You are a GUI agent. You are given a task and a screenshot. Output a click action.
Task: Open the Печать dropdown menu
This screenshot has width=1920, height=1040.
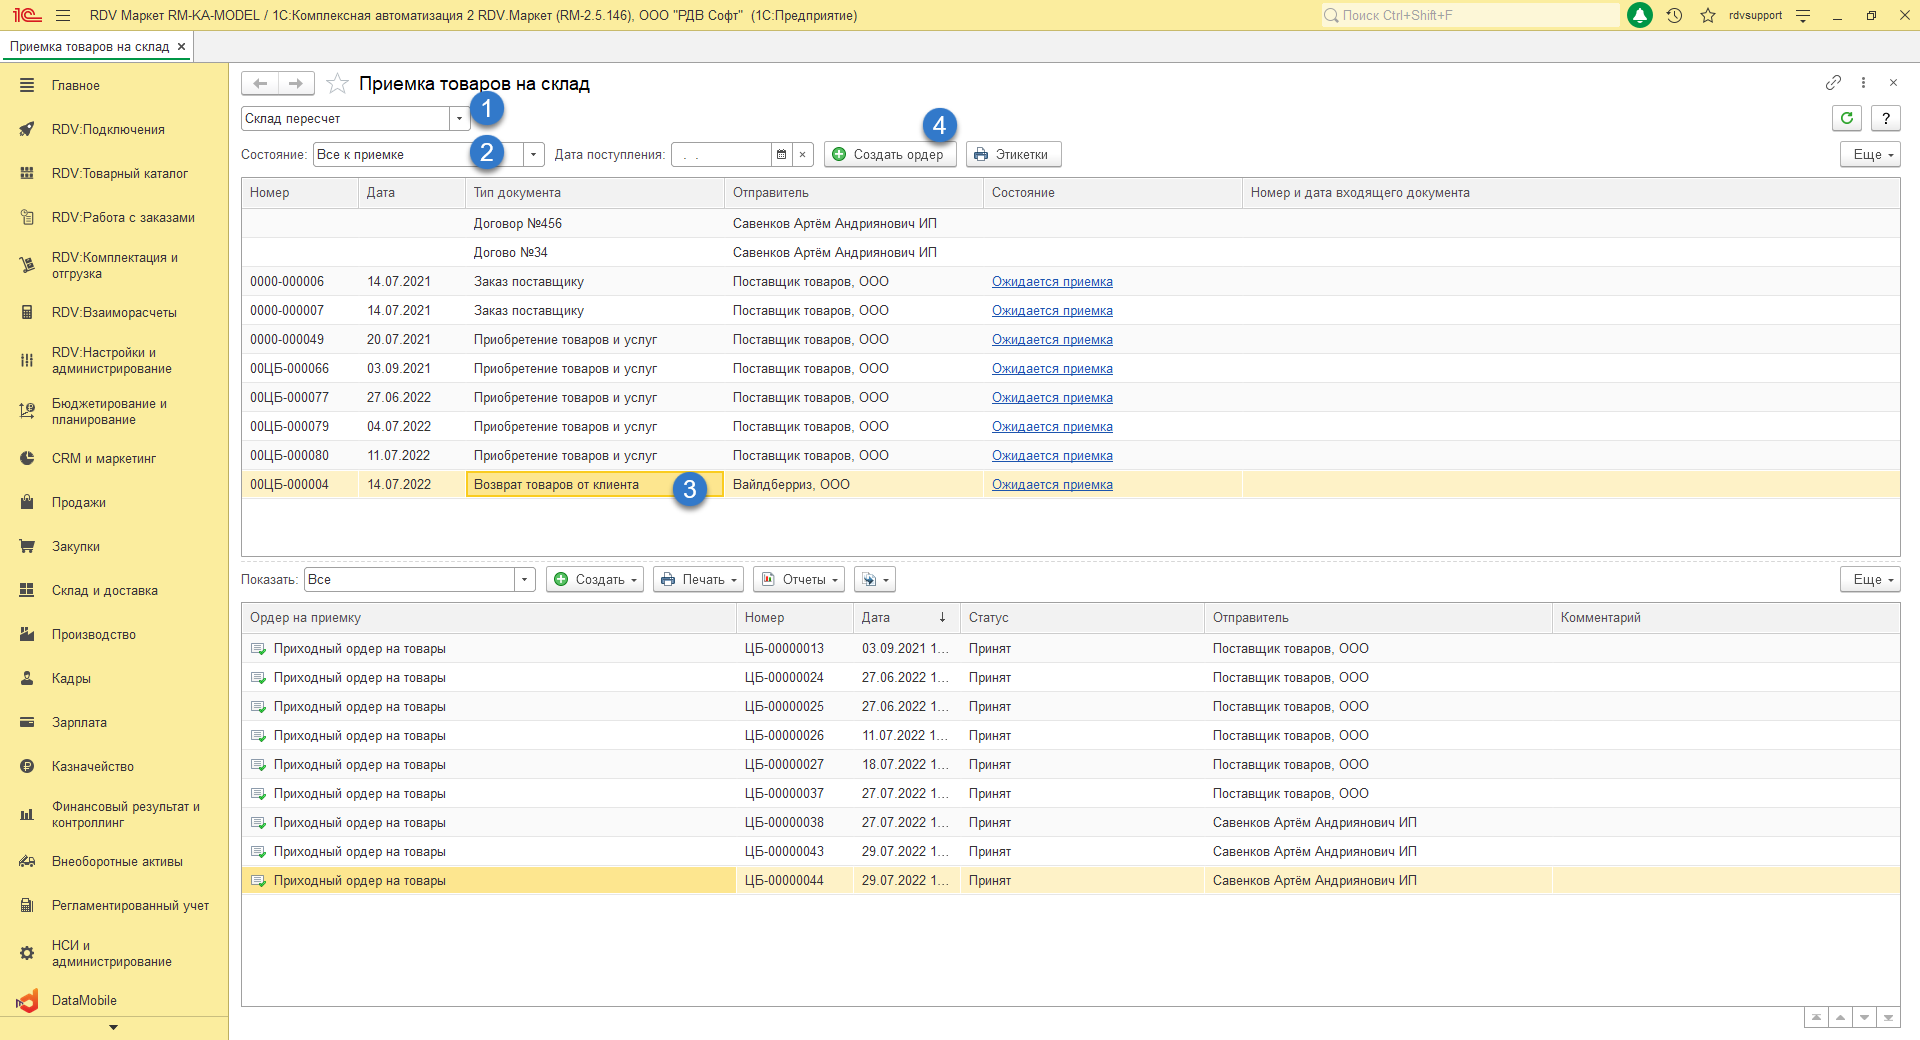[x=698, y=580]
